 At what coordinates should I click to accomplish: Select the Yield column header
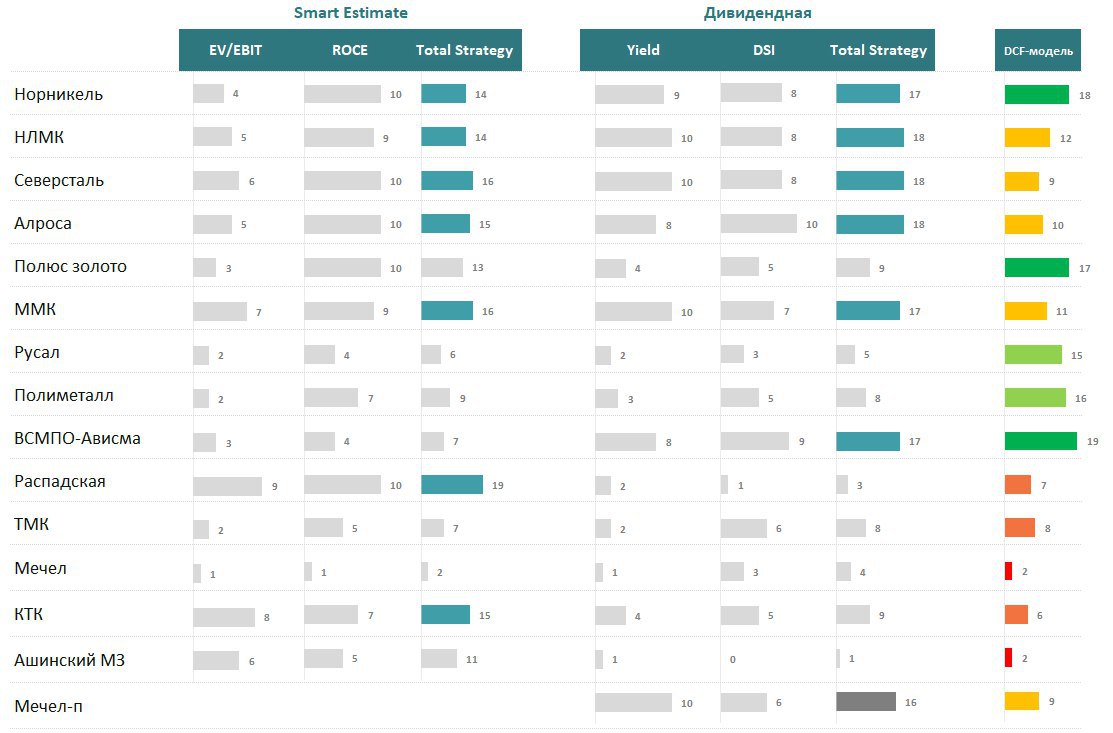(x=643, y=50)
